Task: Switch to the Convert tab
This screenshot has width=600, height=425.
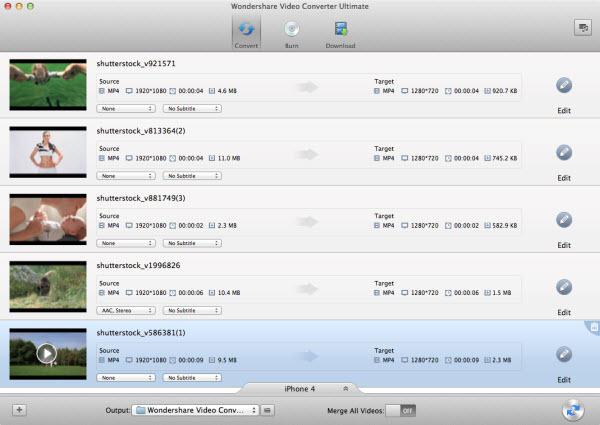Action: click(246, 33)
